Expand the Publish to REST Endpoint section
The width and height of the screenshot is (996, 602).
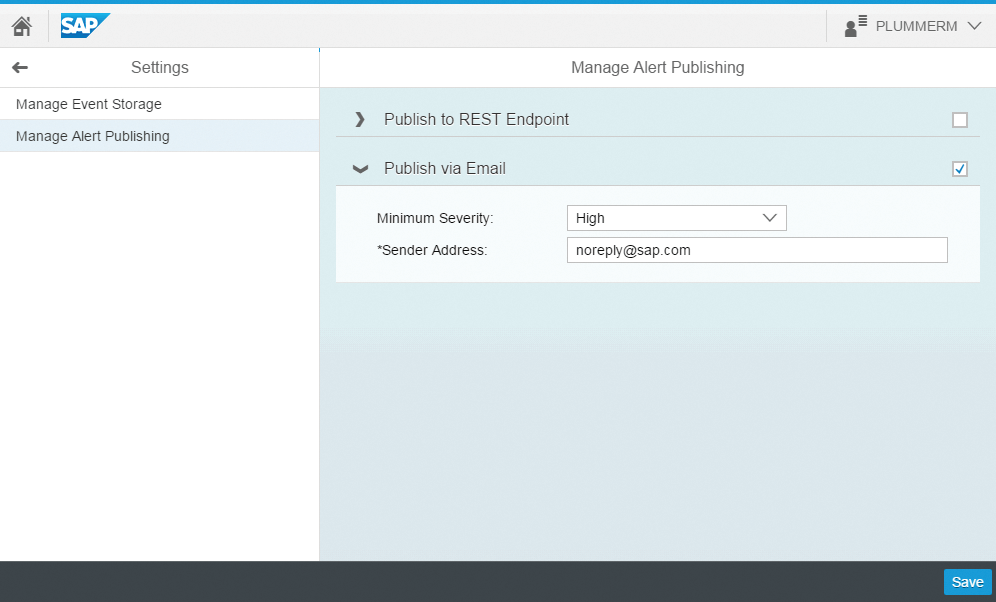click(x=360, y=119)
